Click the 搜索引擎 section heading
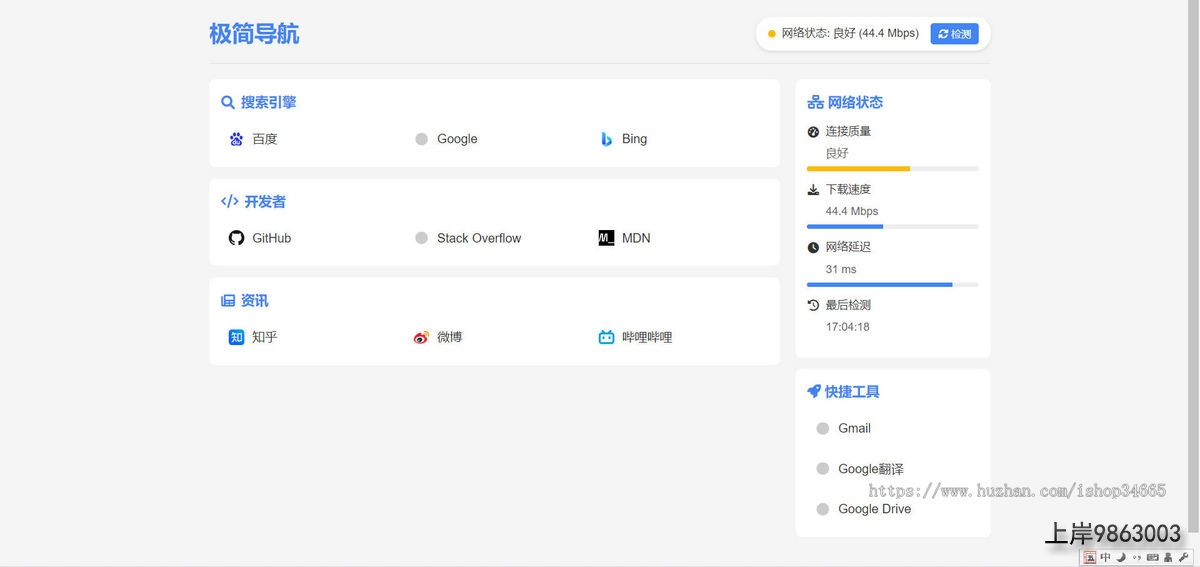The width and height of the screenshot is (1200, 567). [x=267, y=102]
